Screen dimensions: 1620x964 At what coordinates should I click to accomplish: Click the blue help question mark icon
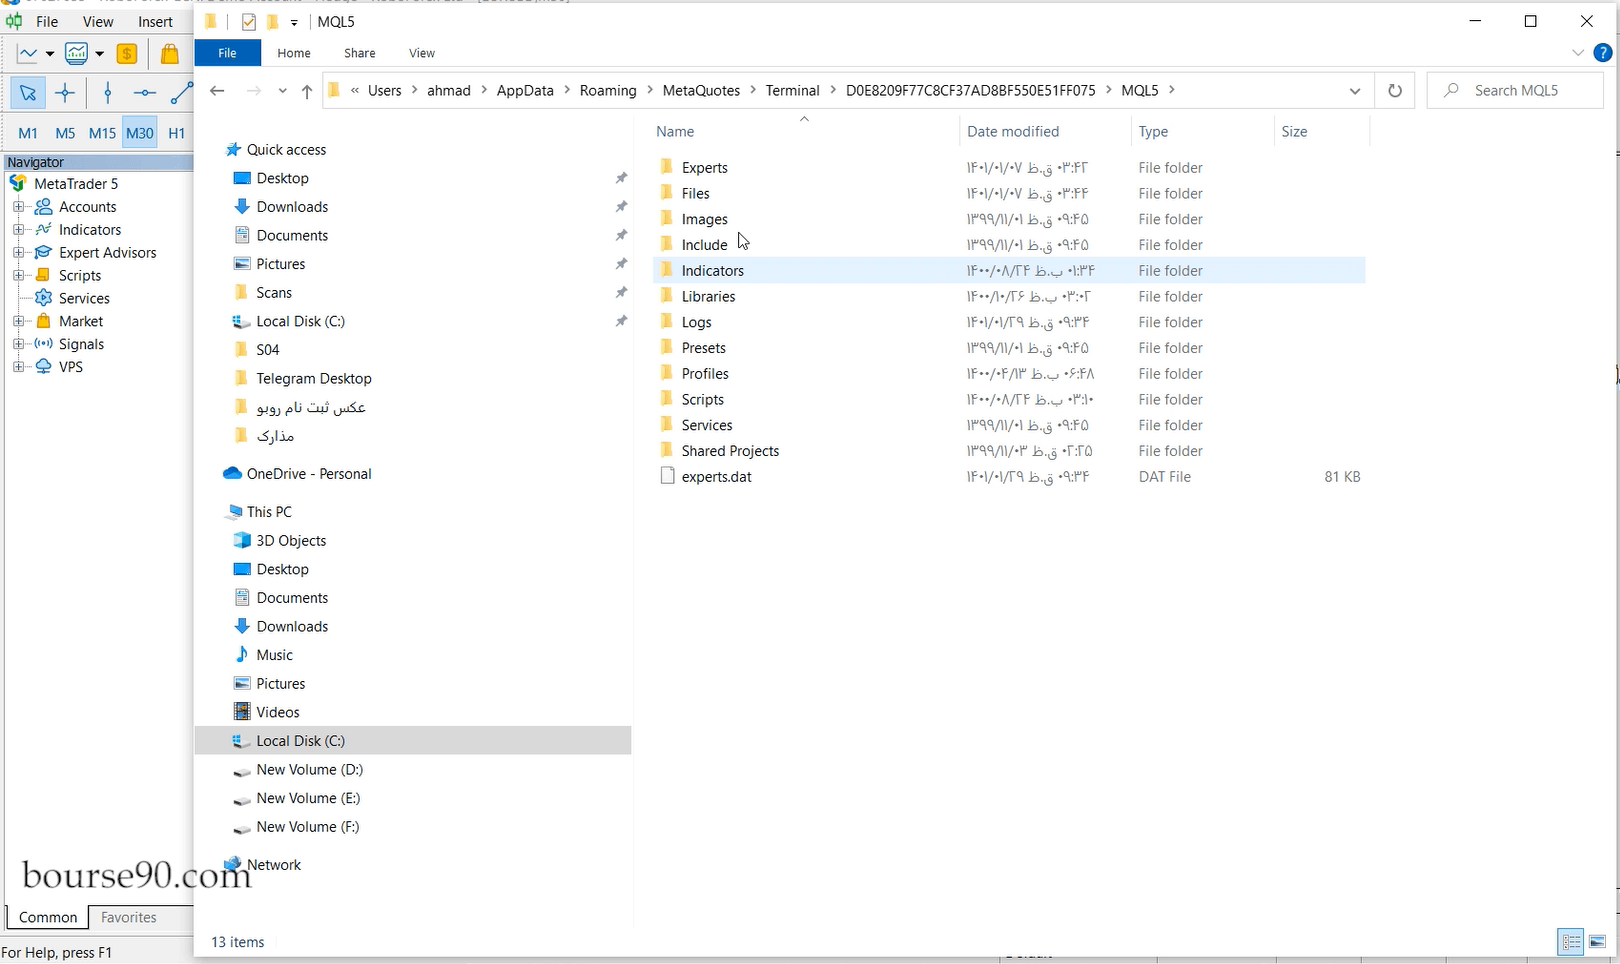pyautogui.click(x=1602, y=53)
